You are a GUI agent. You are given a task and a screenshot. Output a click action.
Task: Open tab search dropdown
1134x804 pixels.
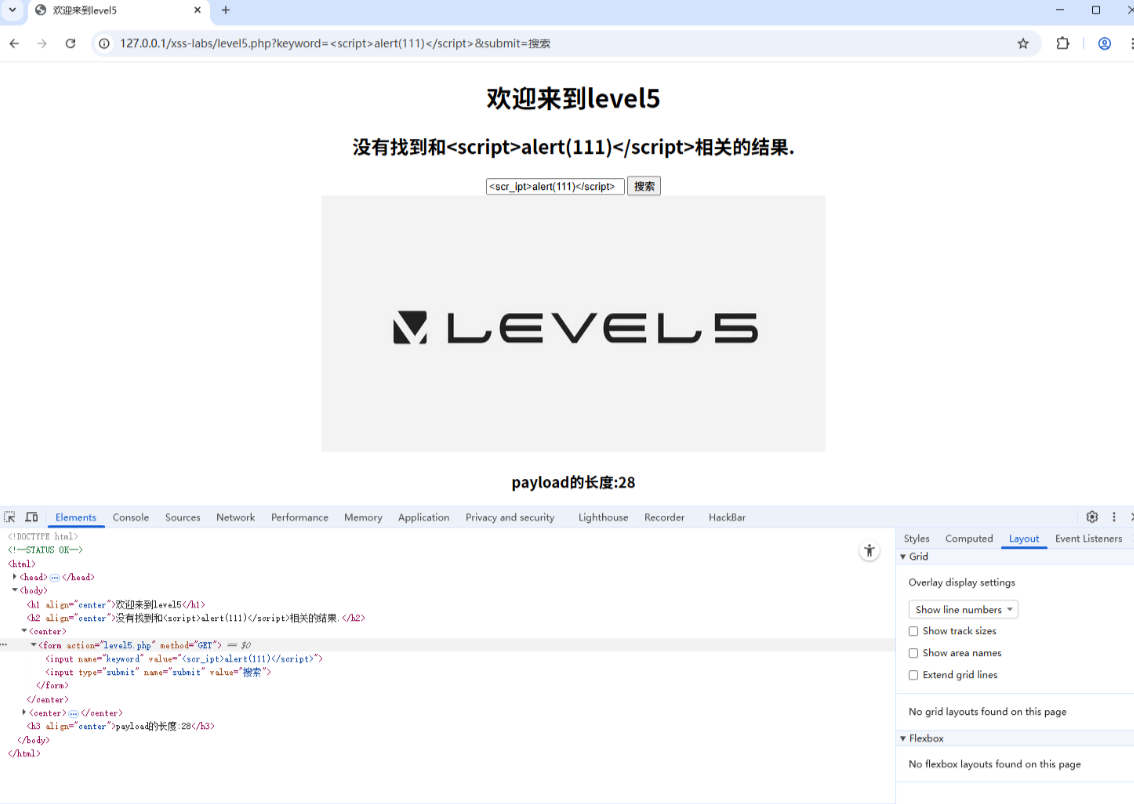(12, 10)
